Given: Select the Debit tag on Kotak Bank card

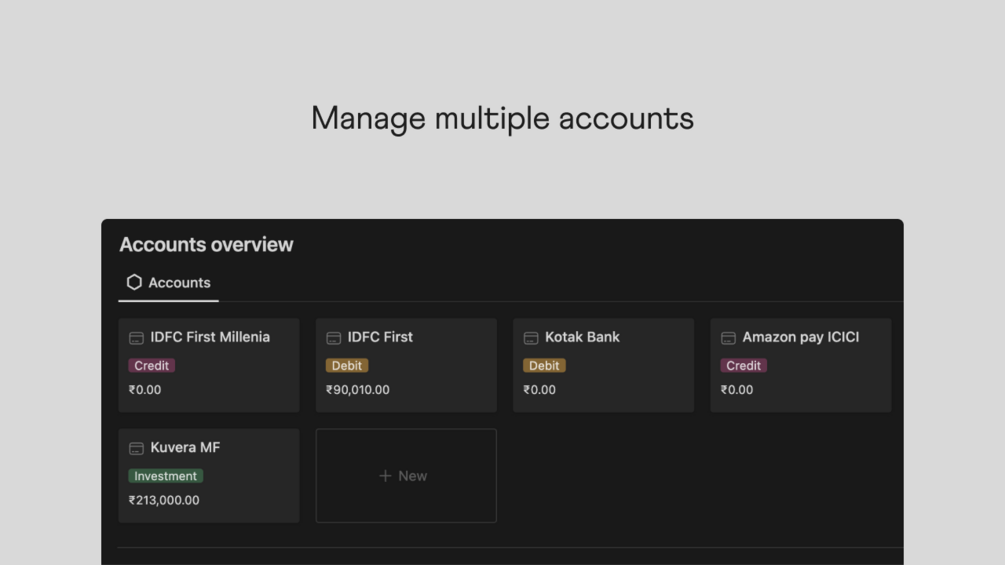Looking at the screenshot, I should pos(544,365).
